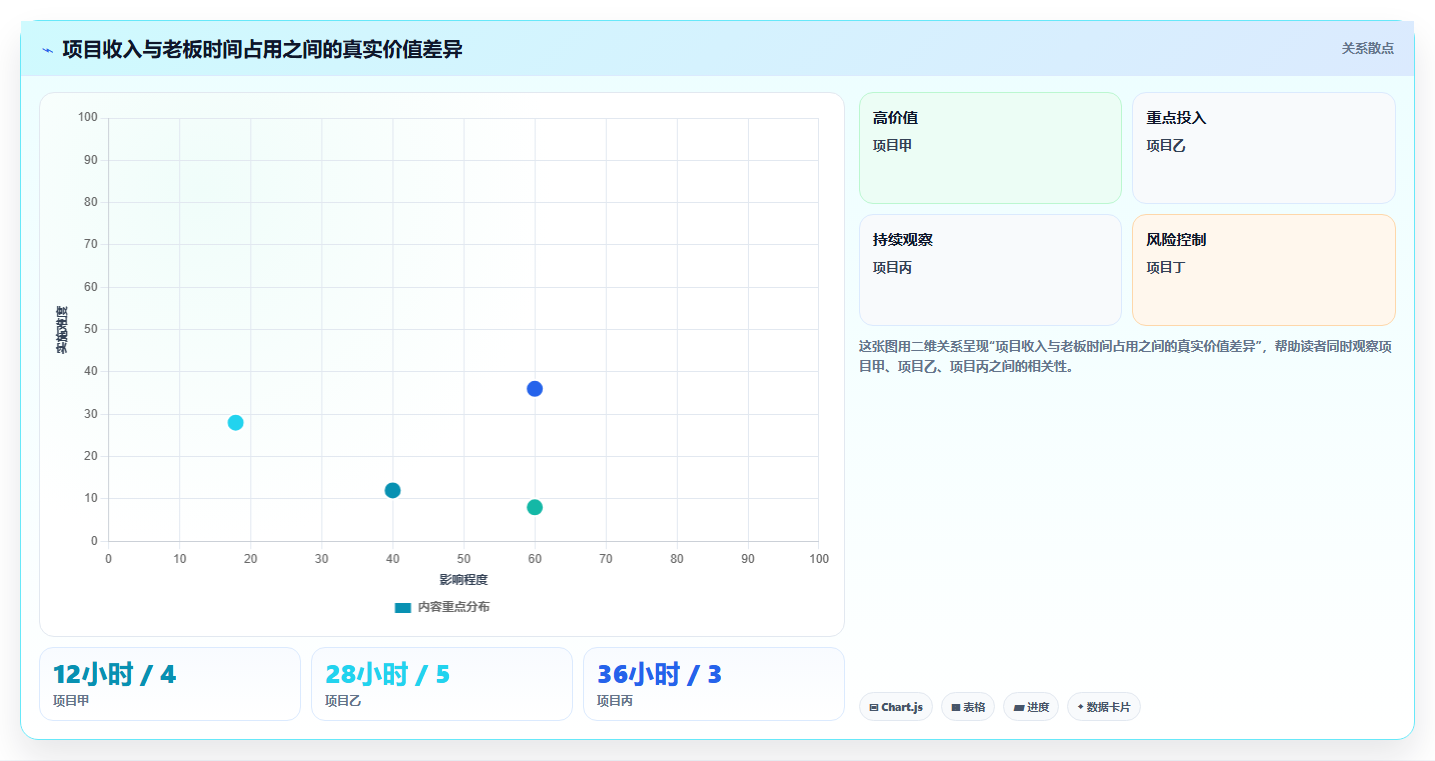This screenshot has height=761, width=1435.
Task: Click the 项目丙 label under 36小时 / 3
Action: tap(615, 701)
